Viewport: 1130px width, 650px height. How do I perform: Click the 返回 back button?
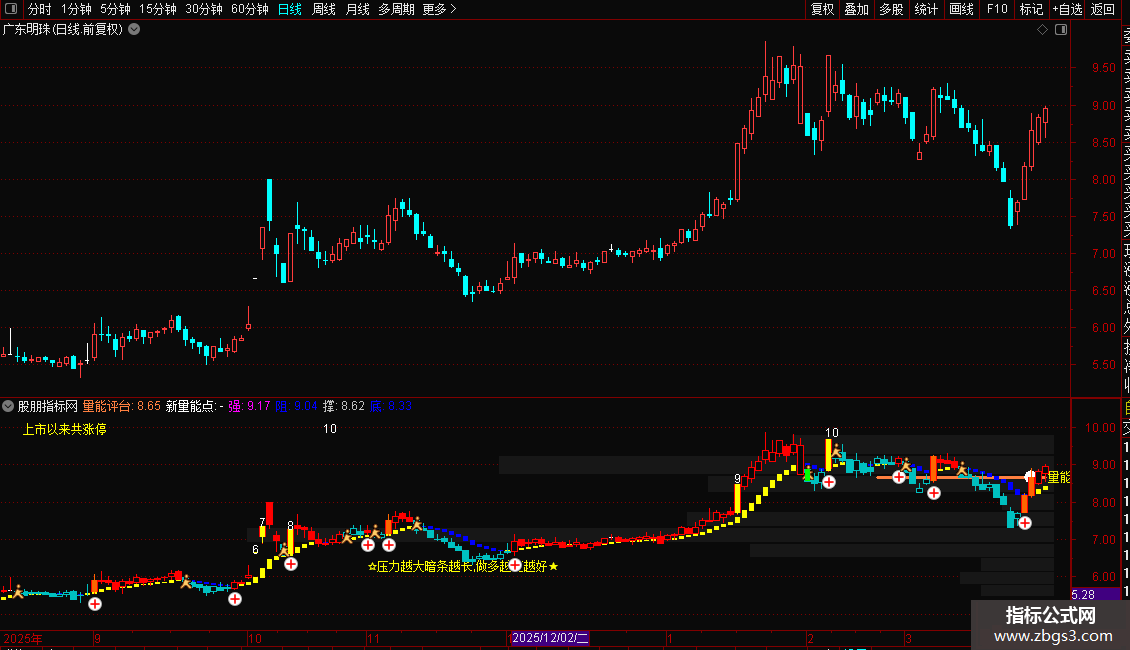[1103, 9]
